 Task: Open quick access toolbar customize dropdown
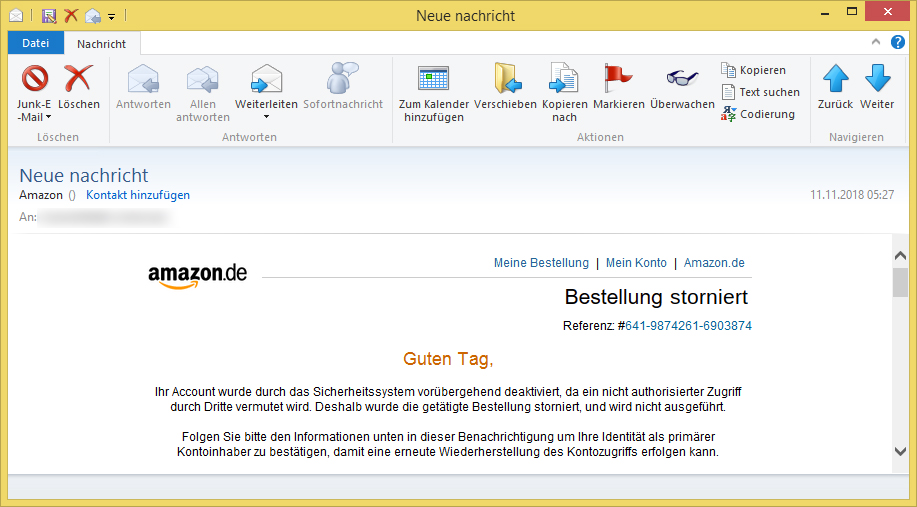(112, 17)
